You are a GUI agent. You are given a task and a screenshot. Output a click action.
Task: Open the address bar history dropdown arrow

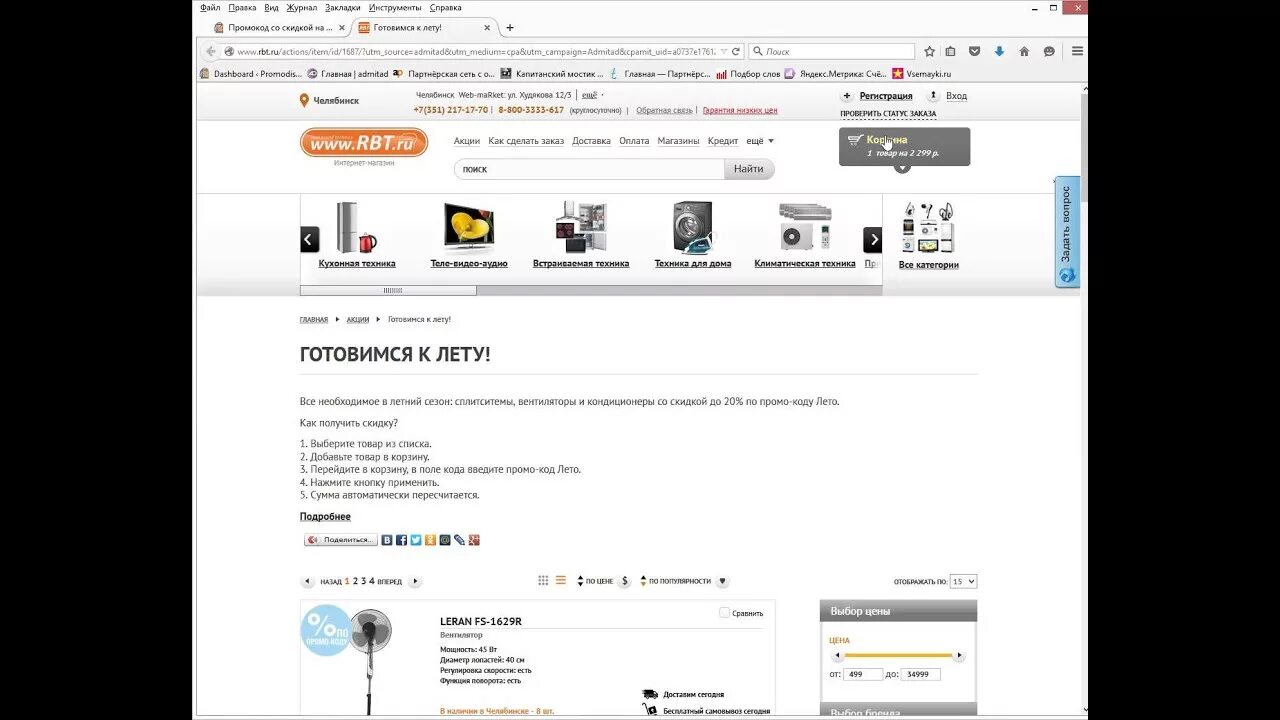723,51
